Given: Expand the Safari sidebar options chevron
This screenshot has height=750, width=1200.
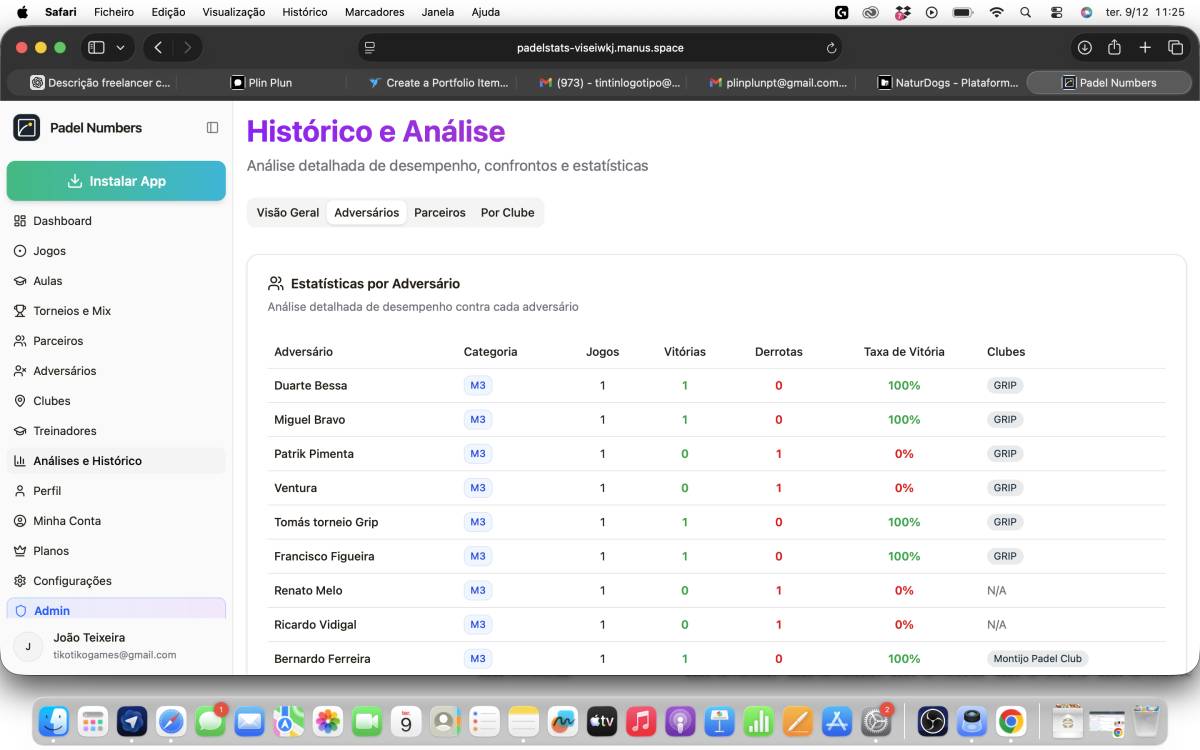Looking at the screenshot, I should tap(121, 48).
